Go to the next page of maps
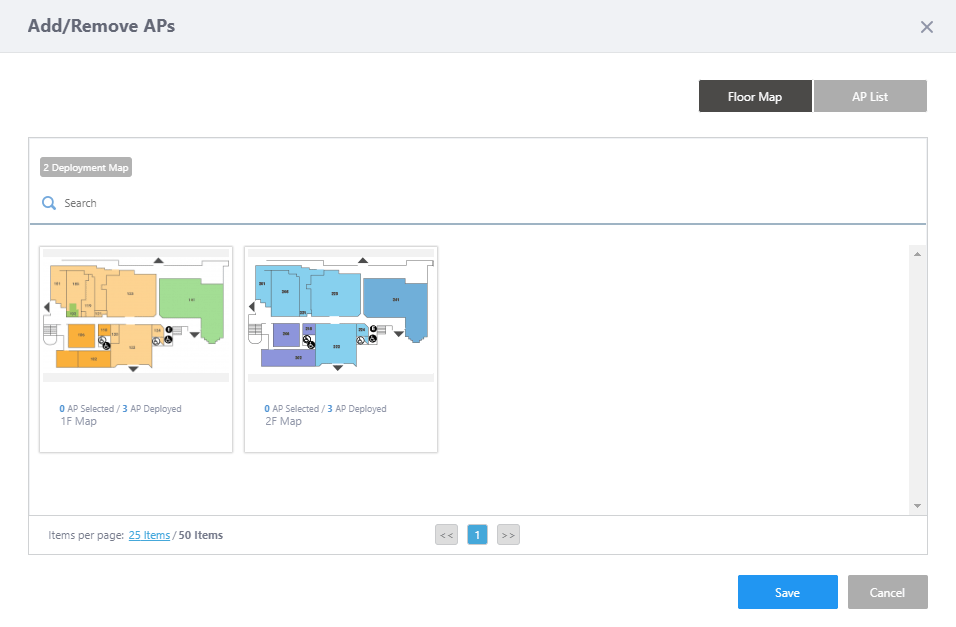The image size is (956, 627). 508,535
